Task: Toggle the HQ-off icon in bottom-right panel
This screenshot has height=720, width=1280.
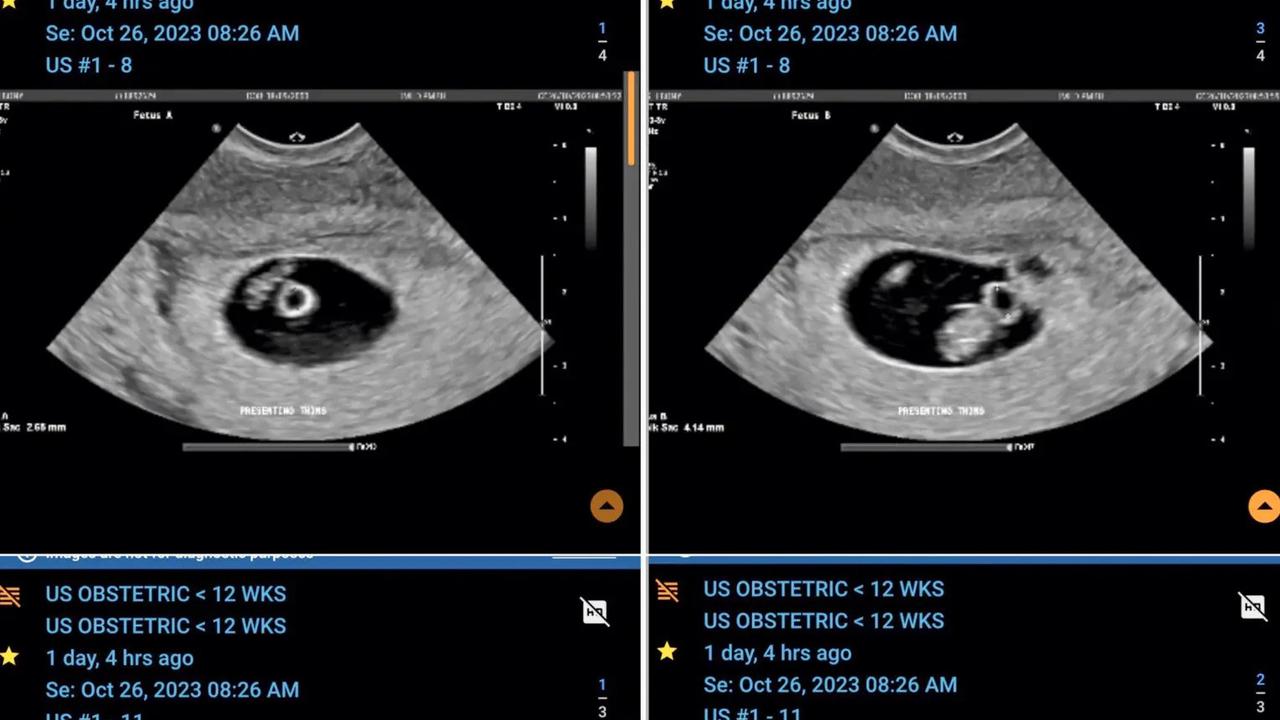Action: 1252,606
